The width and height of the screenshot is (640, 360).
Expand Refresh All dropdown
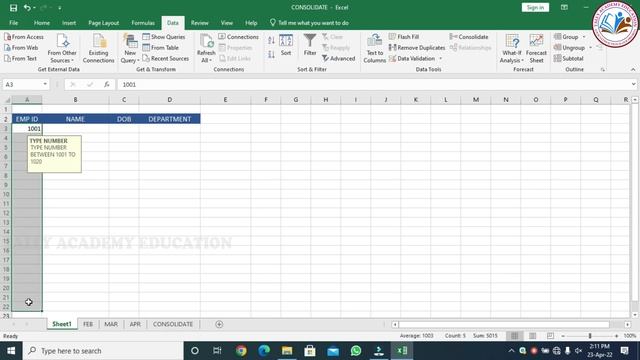click(206, 56)
